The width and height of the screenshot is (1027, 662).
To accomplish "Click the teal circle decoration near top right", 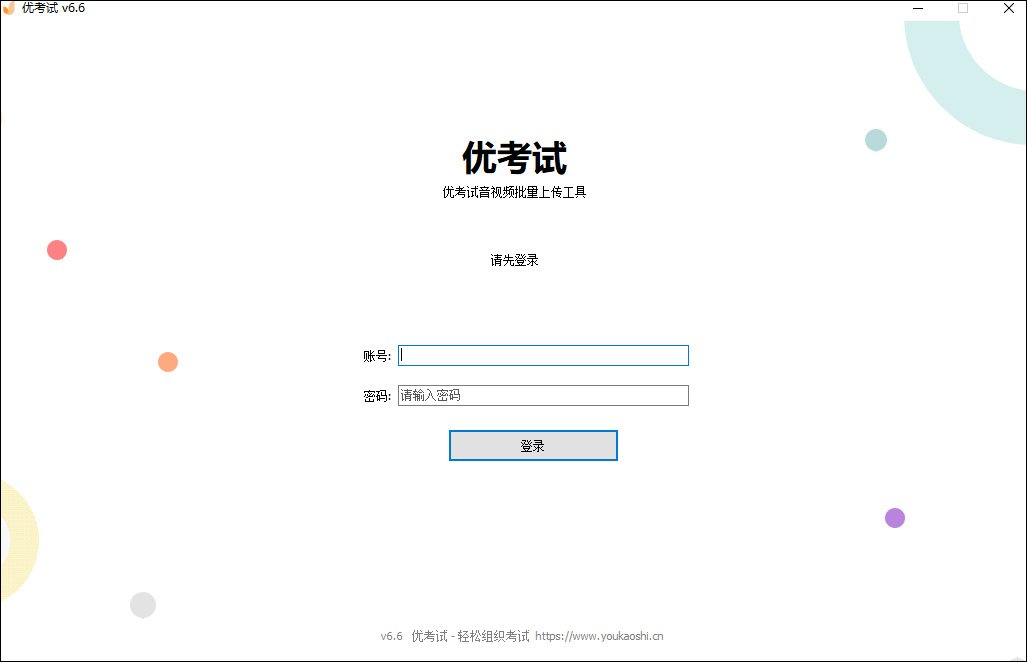I will 875,140.
